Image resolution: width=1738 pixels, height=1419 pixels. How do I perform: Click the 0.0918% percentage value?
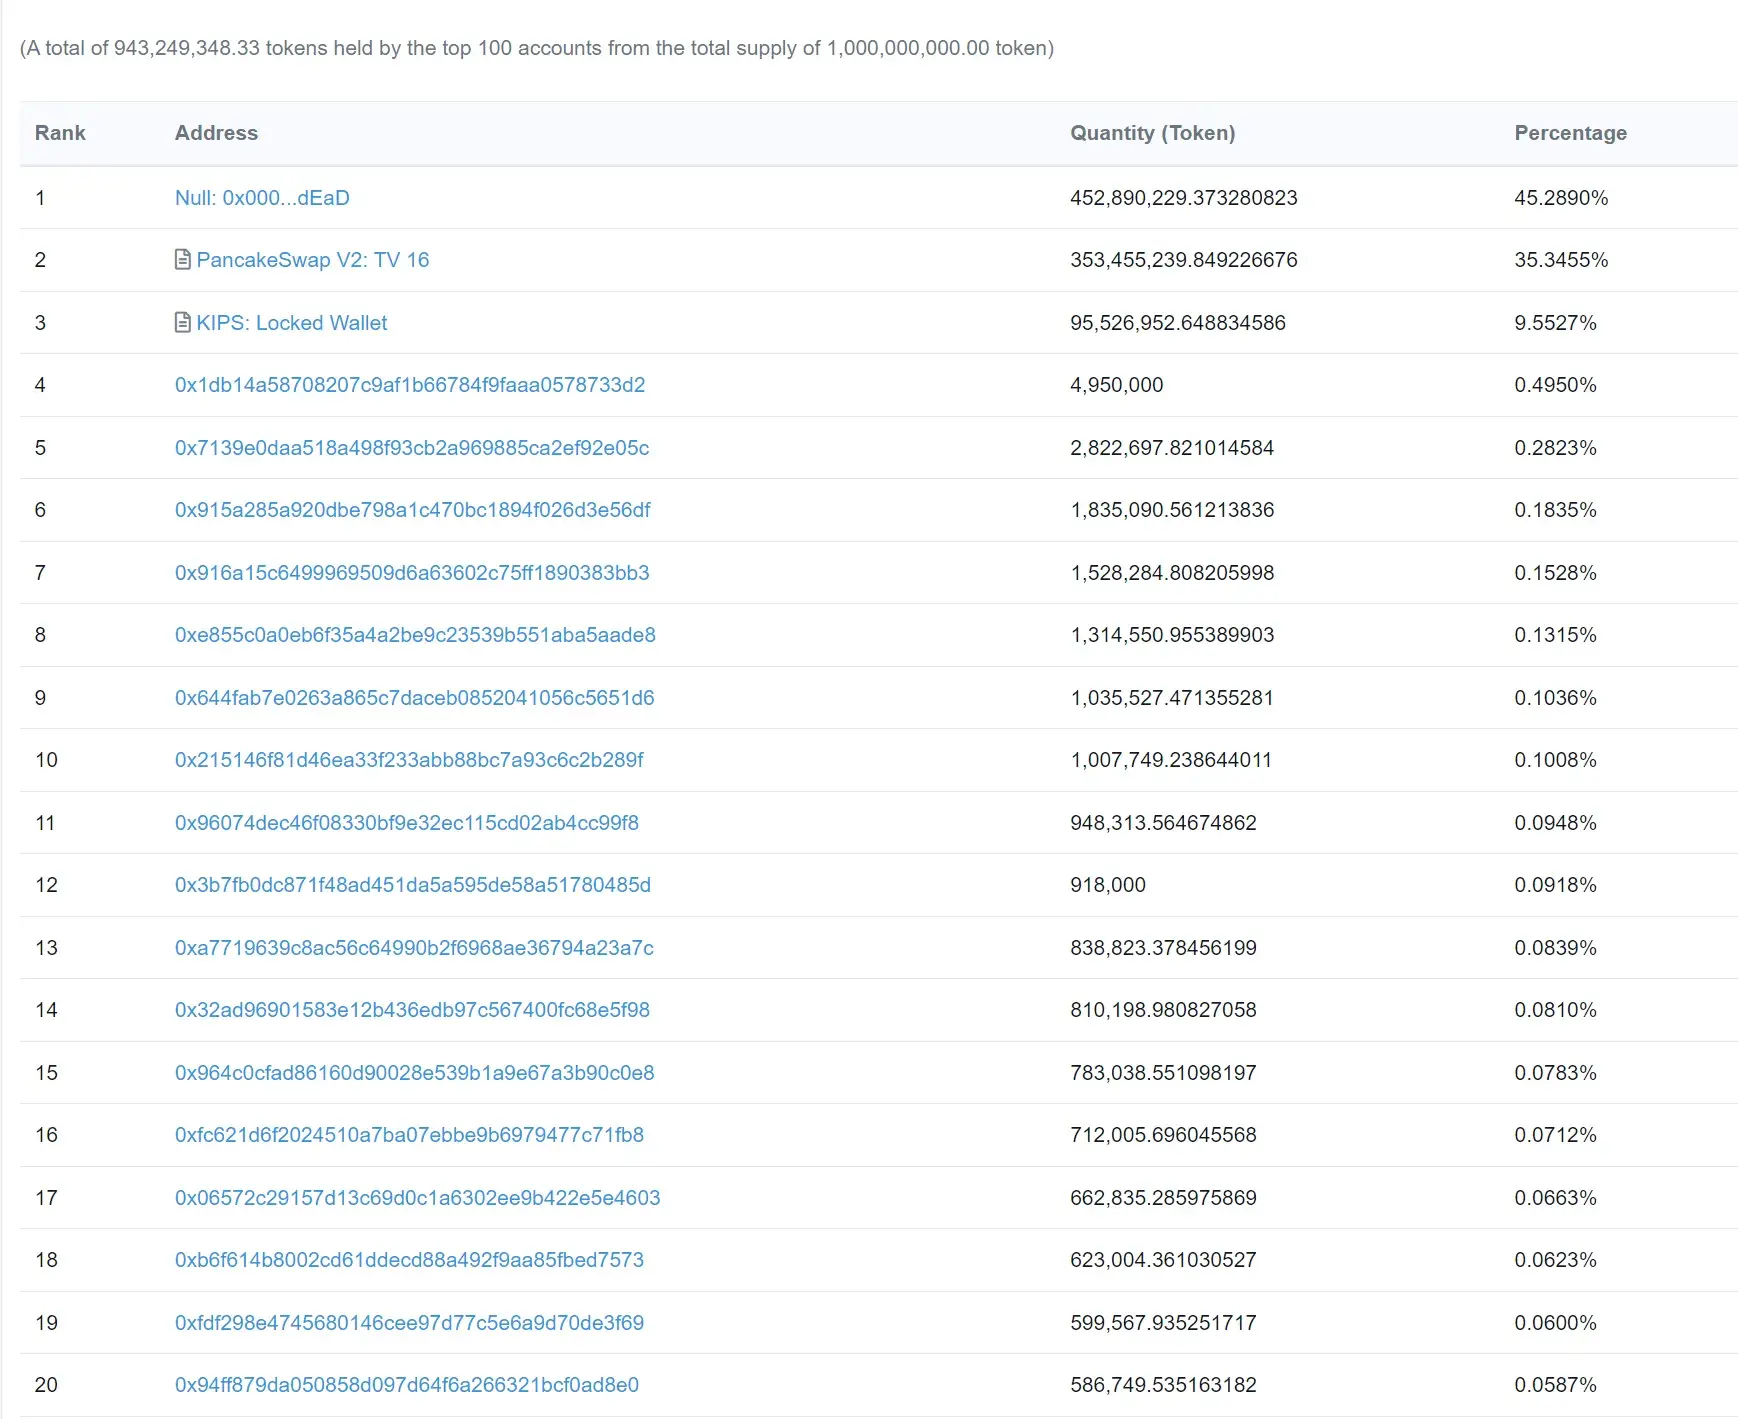click(x=1555, y=885)
